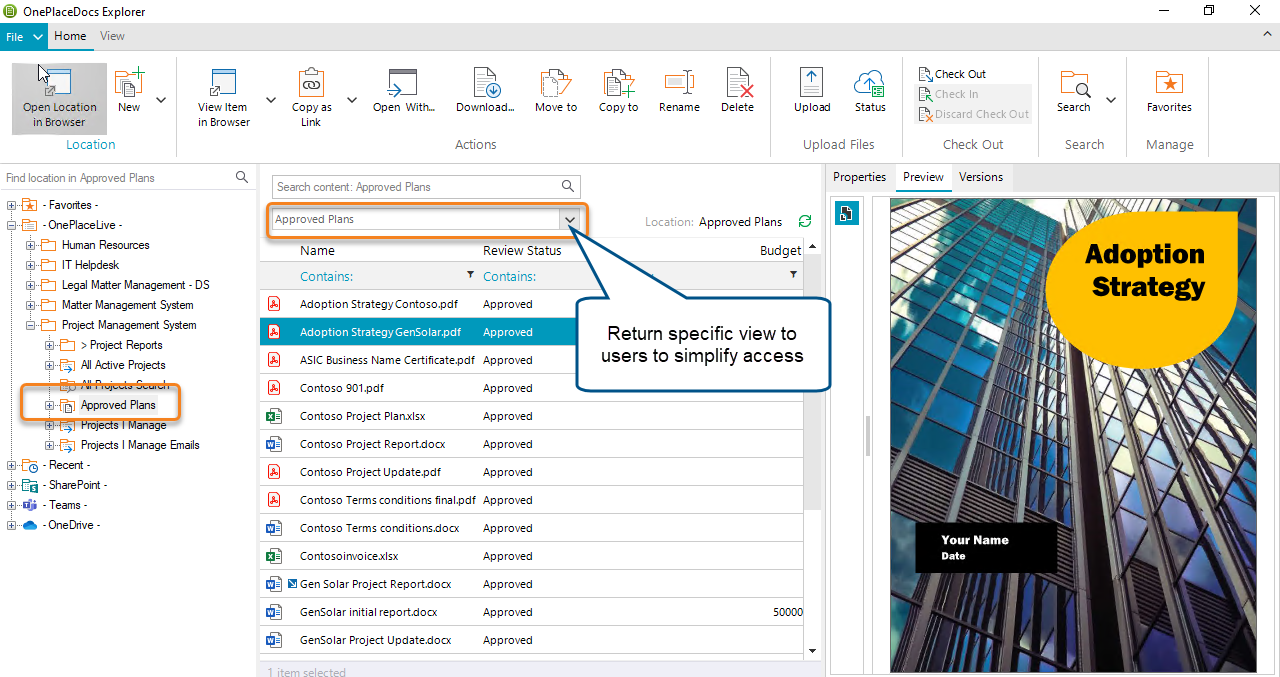
Task: Click the Check Out button
Action: (x=952, y=74)
